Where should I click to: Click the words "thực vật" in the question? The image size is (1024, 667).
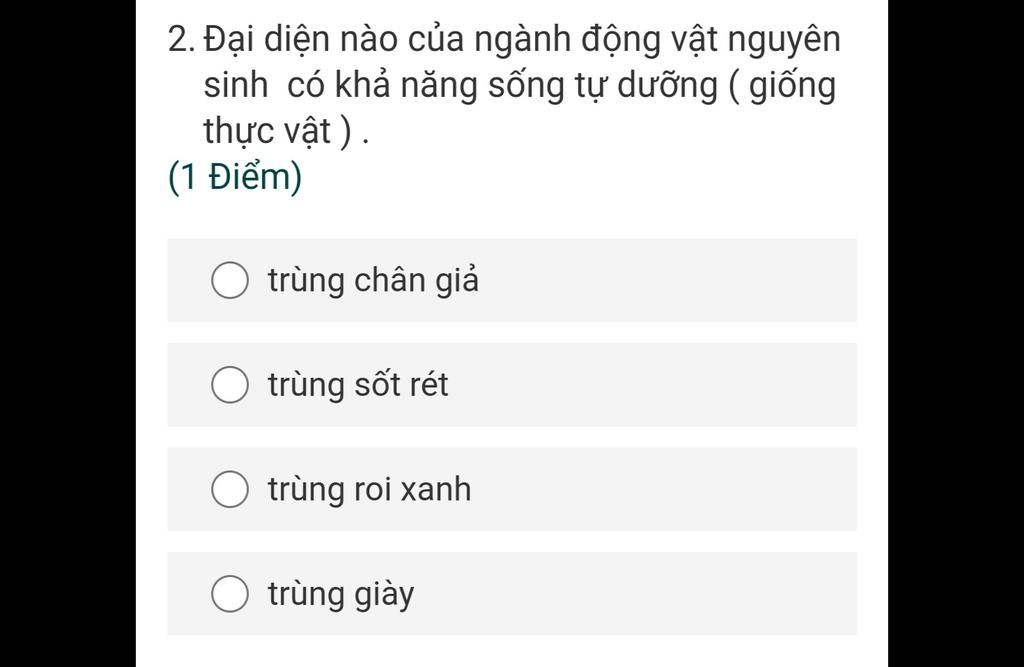pos(267,131)
